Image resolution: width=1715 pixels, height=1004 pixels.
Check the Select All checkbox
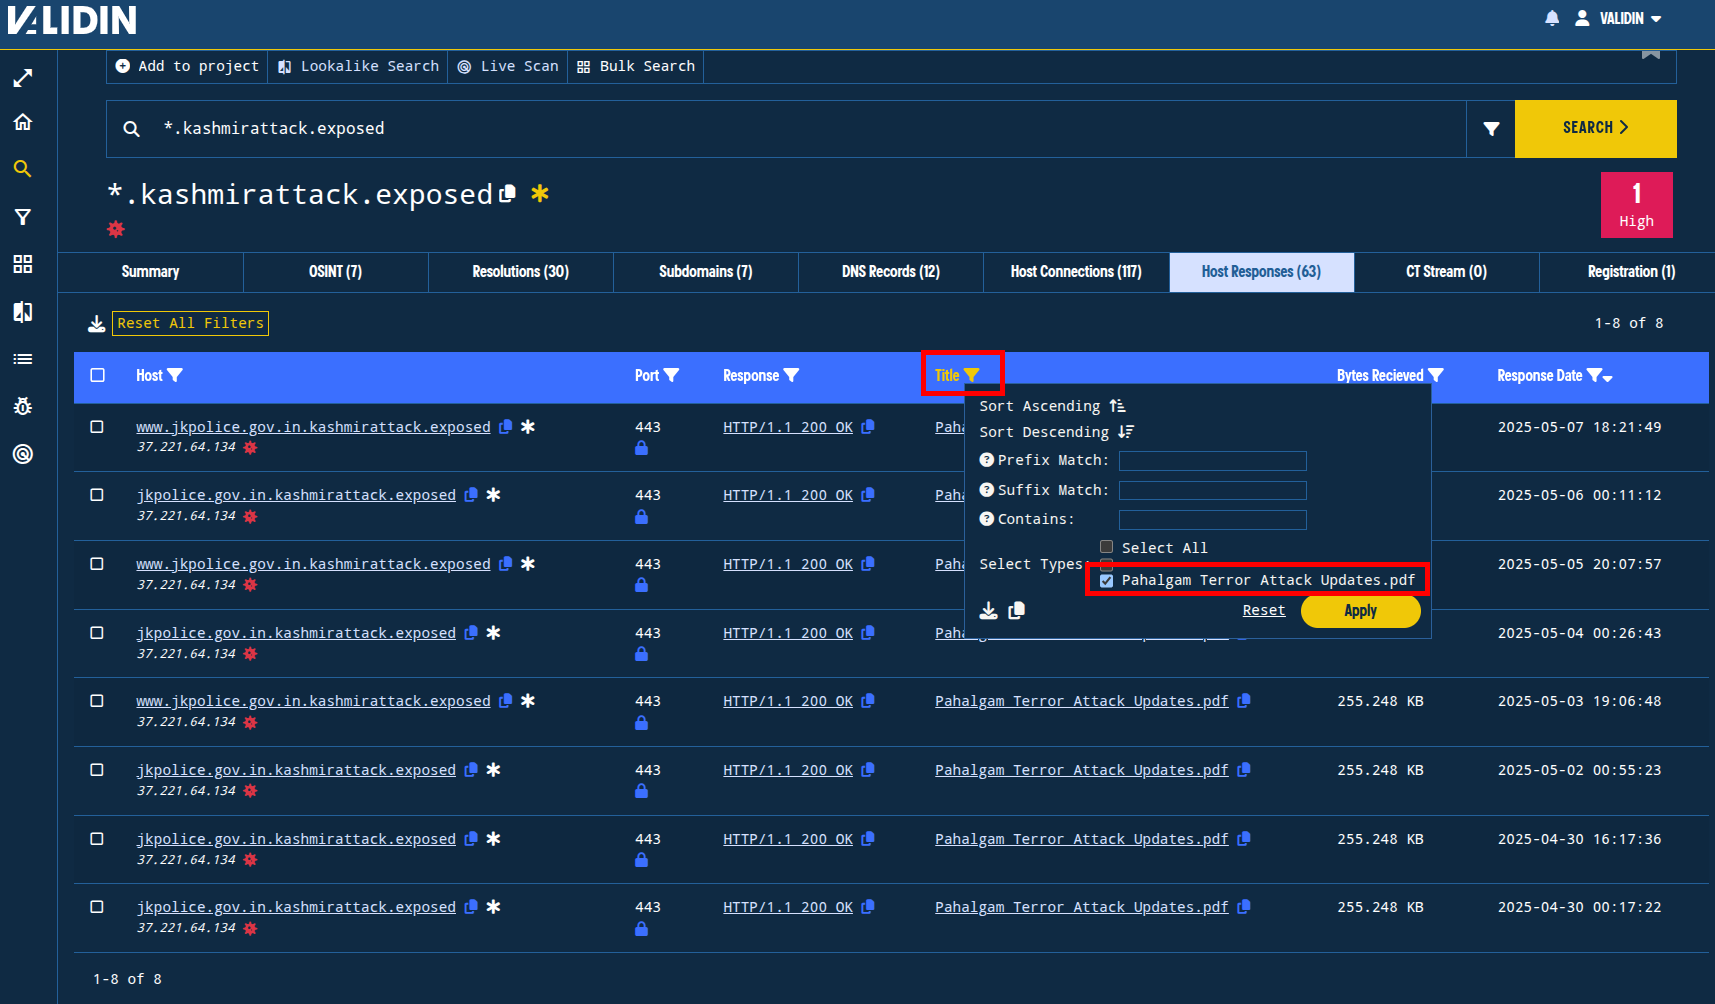[1106, 547]
